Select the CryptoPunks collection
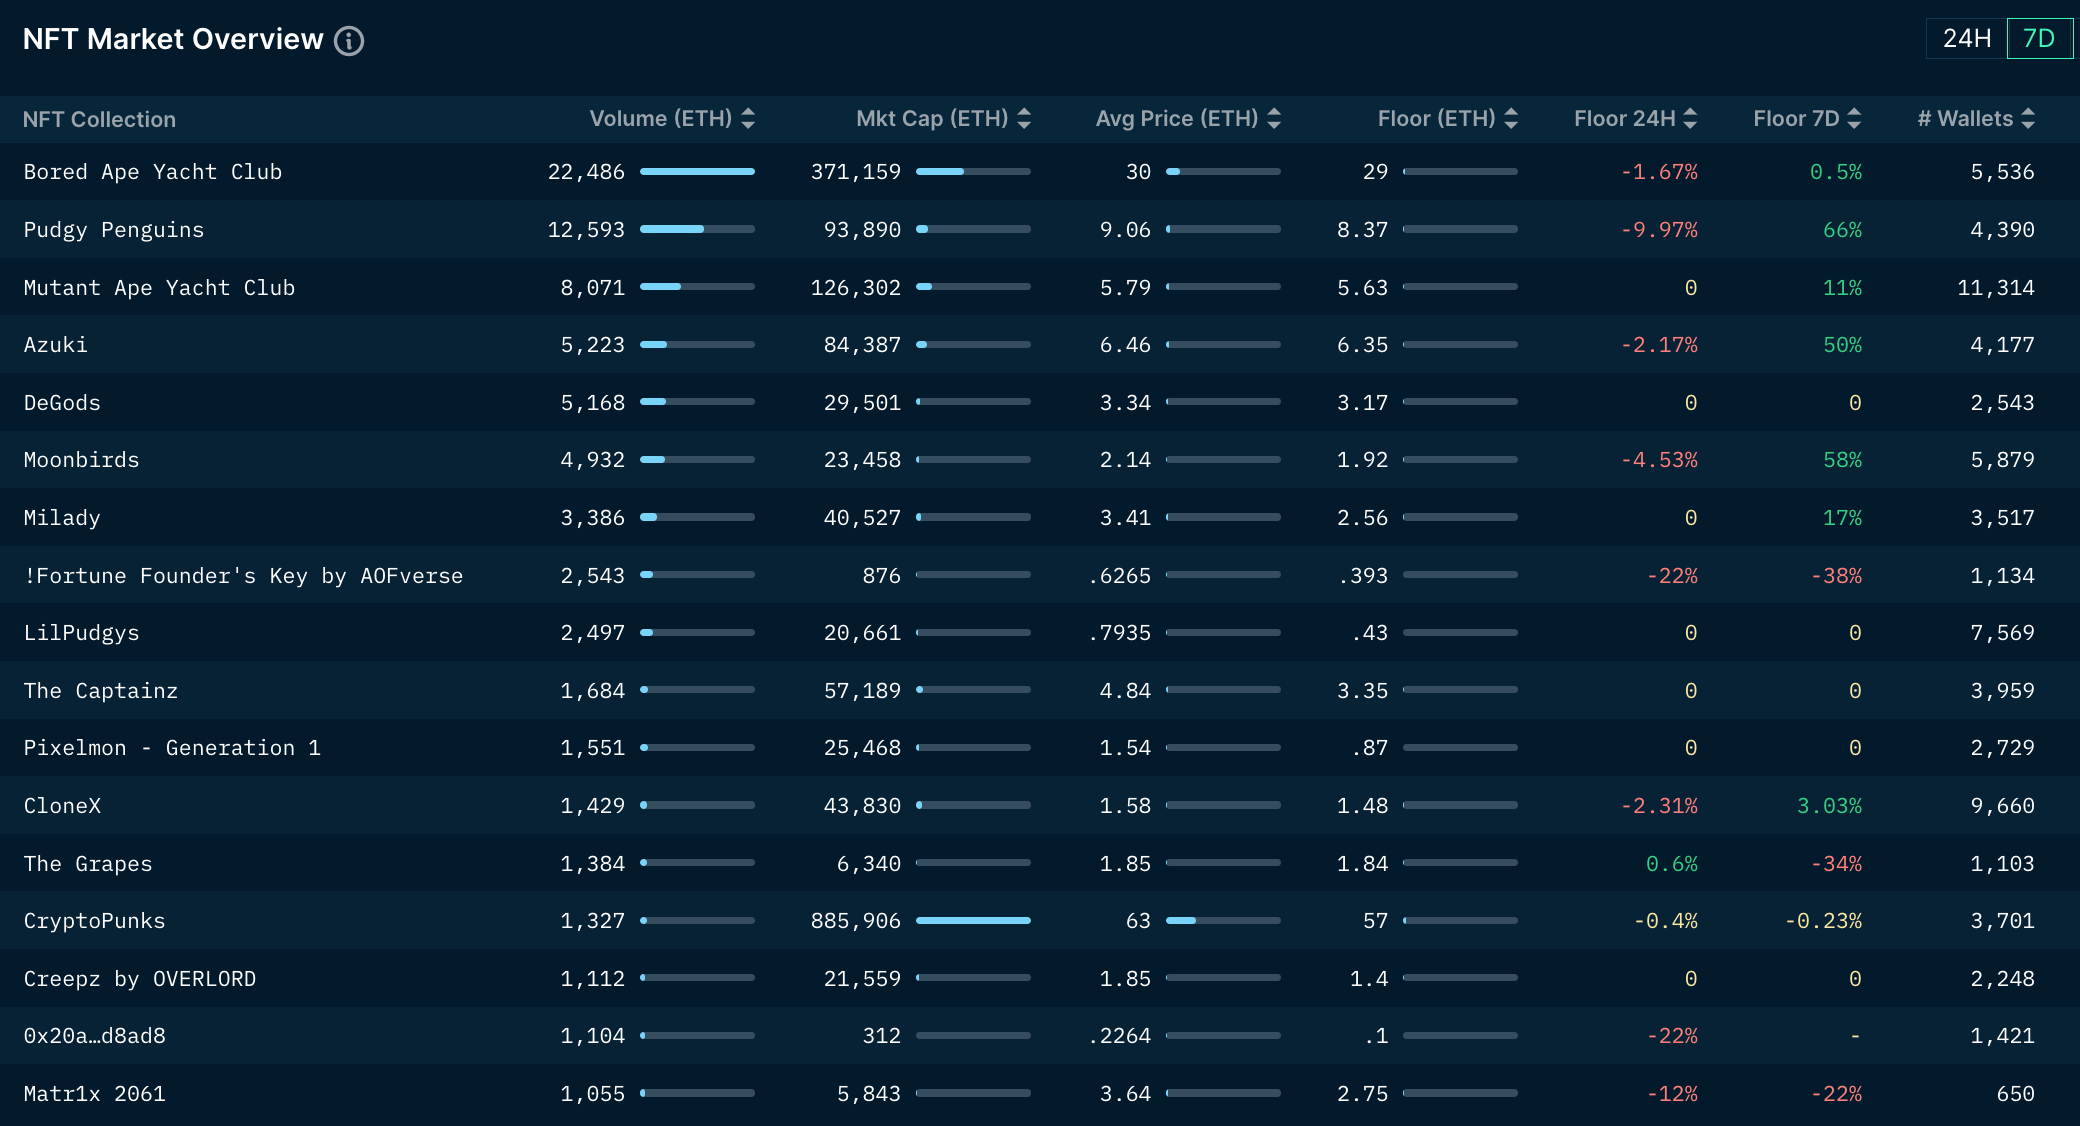This screenshot has width=2080, height=1126. pos(94,921)
